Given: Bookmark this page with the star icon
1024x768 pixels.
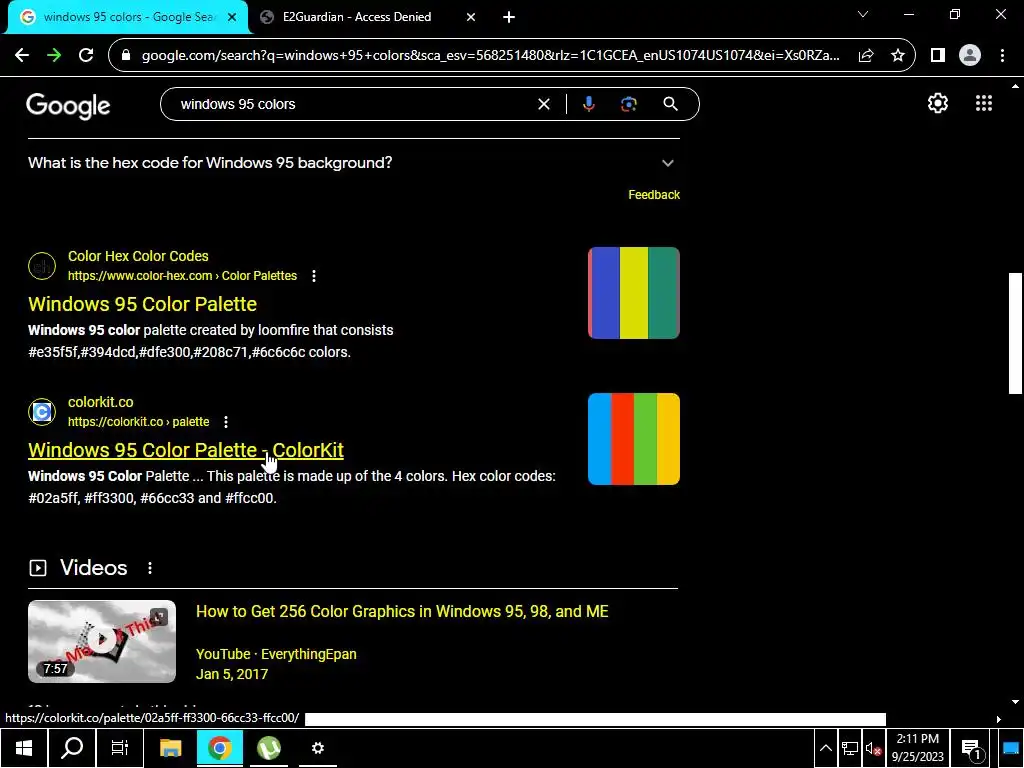Looking at the screenshot, I should pyautogui.click(x=898, y=56).
